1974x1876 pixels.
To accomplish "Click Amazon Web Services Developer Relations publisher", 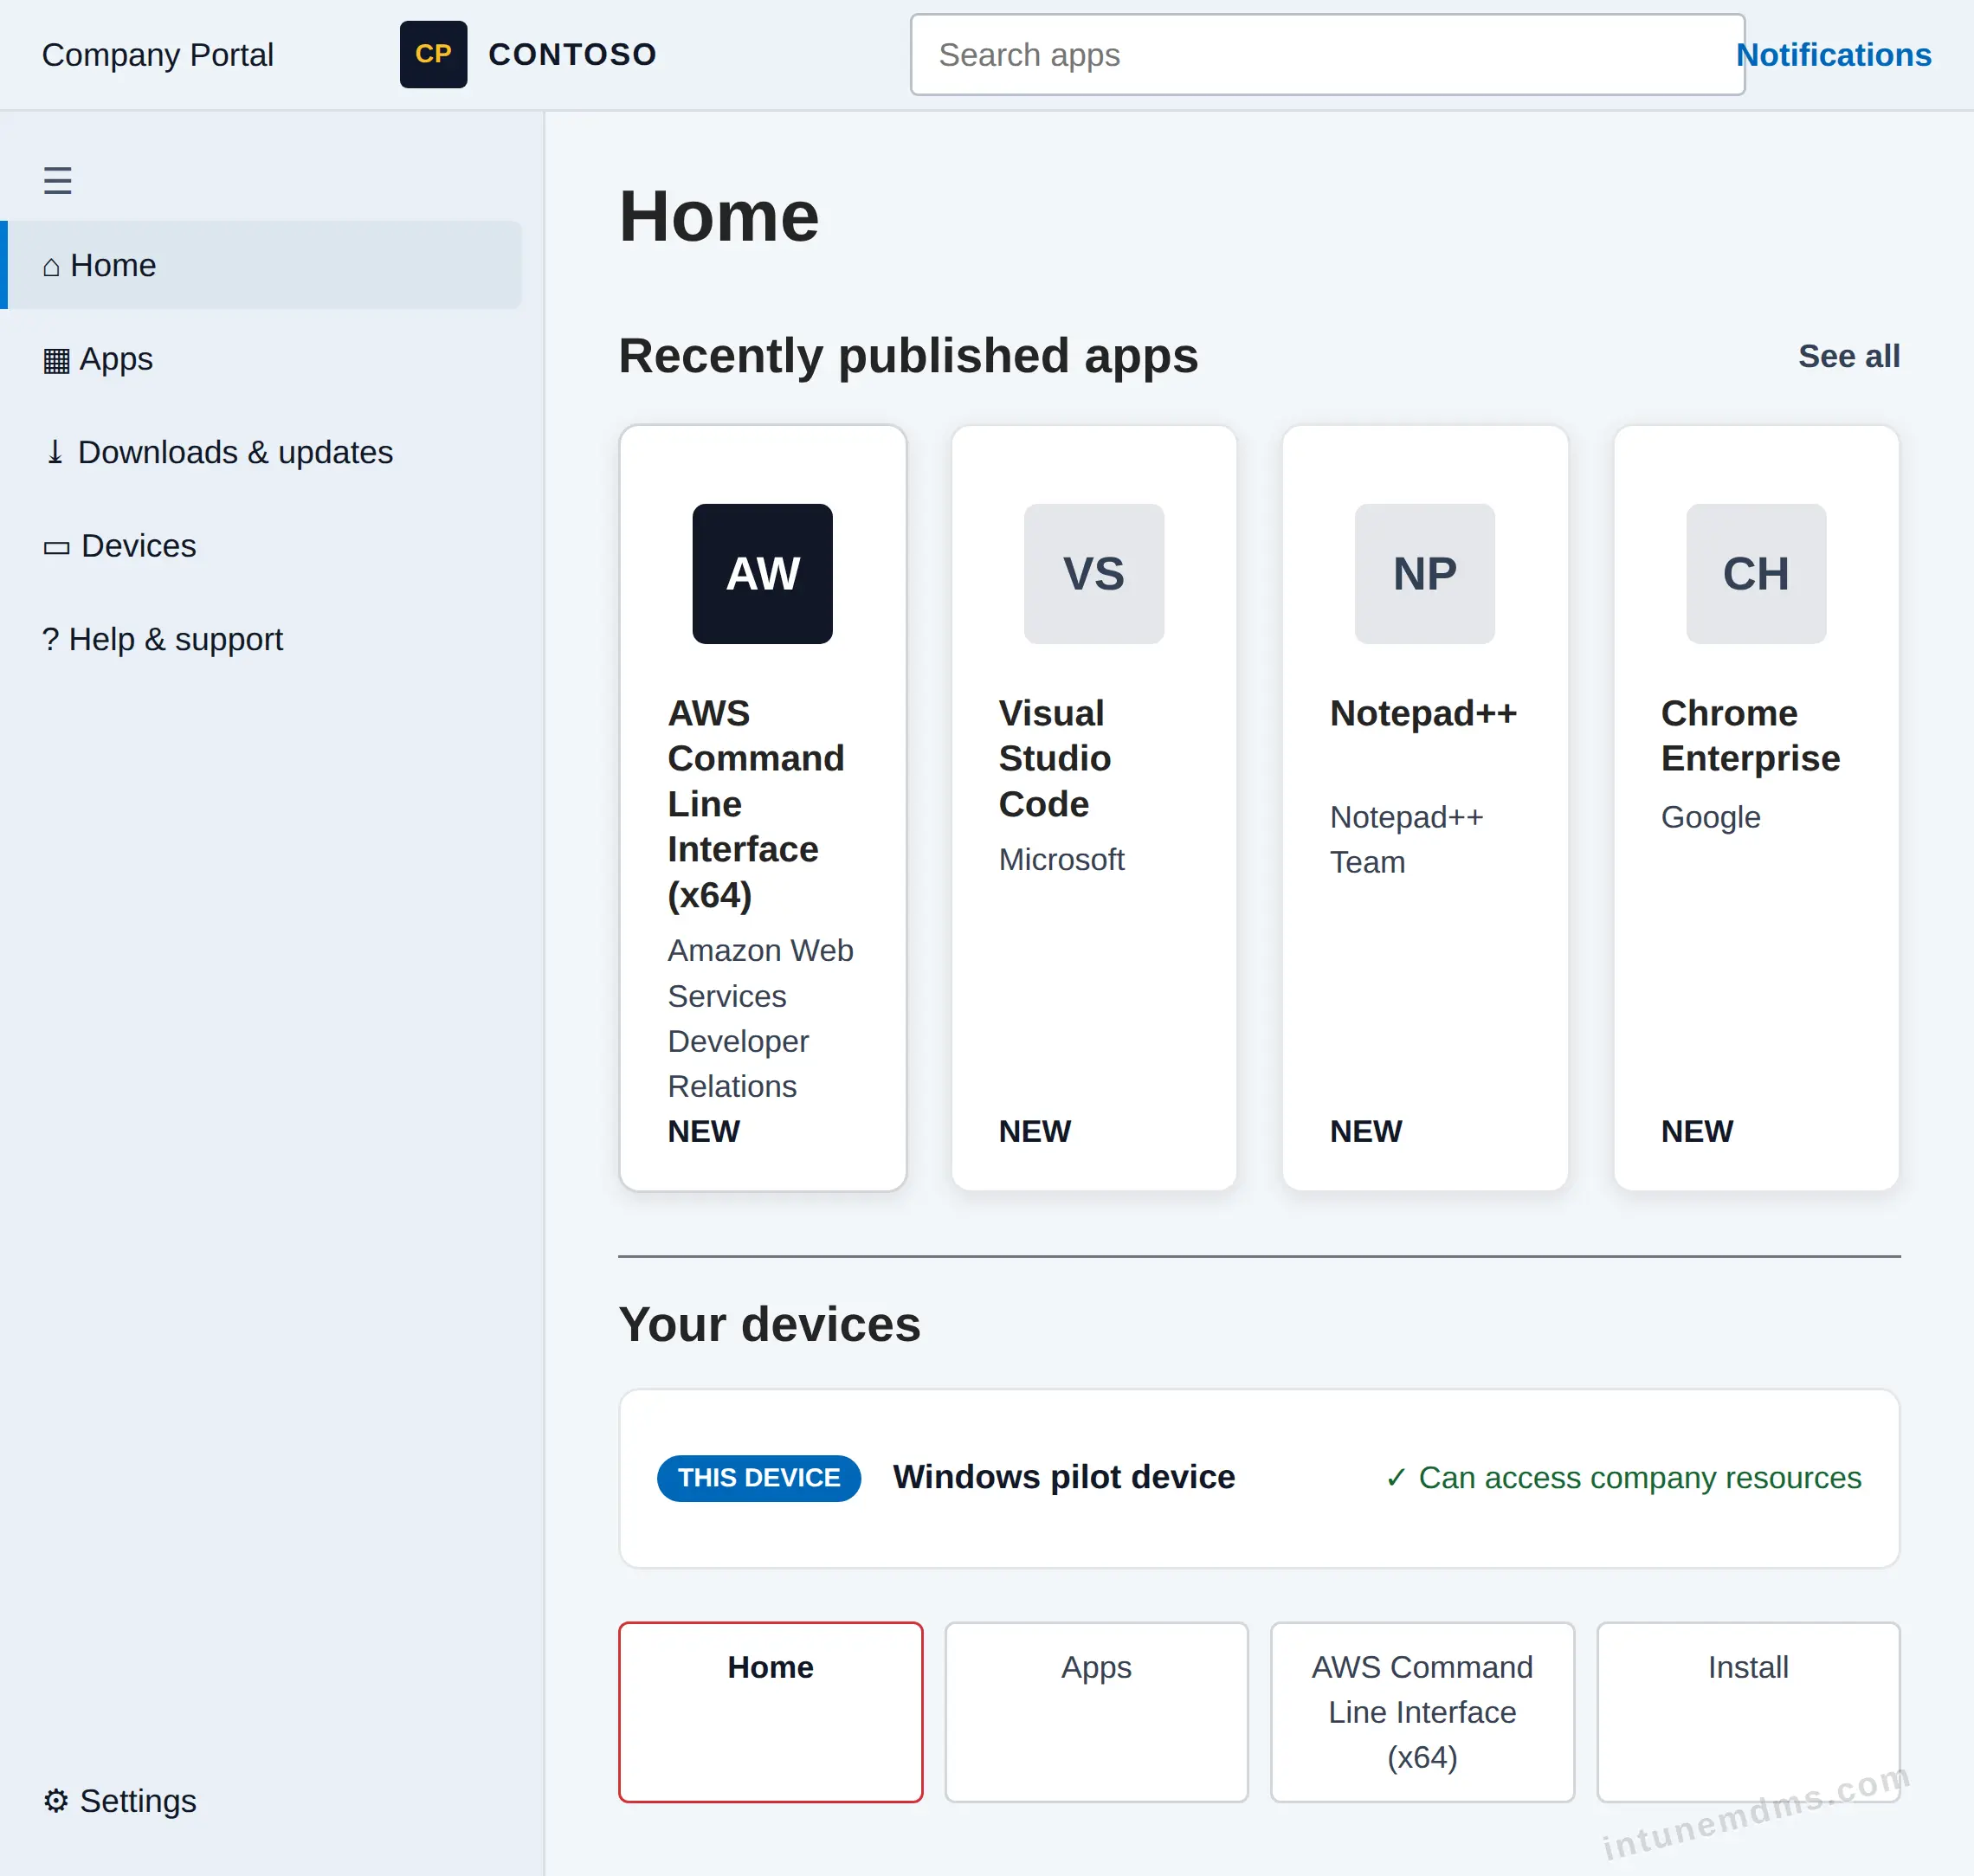I will tap(760, 1018).
